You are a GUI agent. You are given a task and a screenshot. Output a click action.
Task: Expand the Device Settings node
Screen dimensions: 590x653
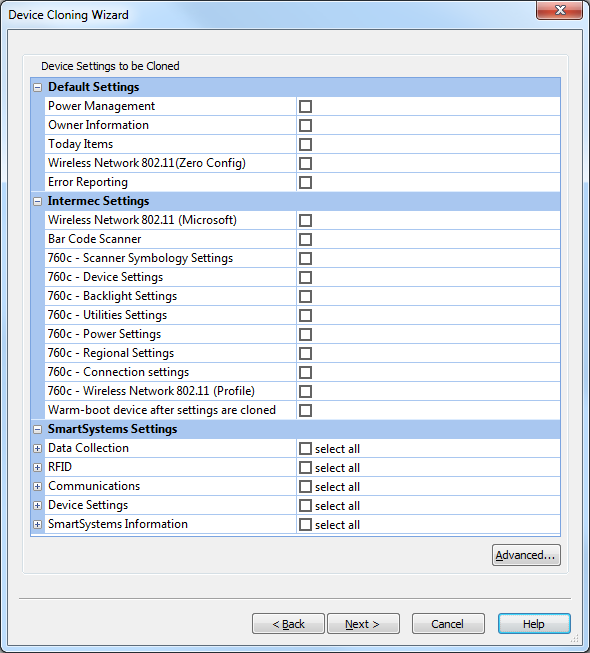point(37,506)
